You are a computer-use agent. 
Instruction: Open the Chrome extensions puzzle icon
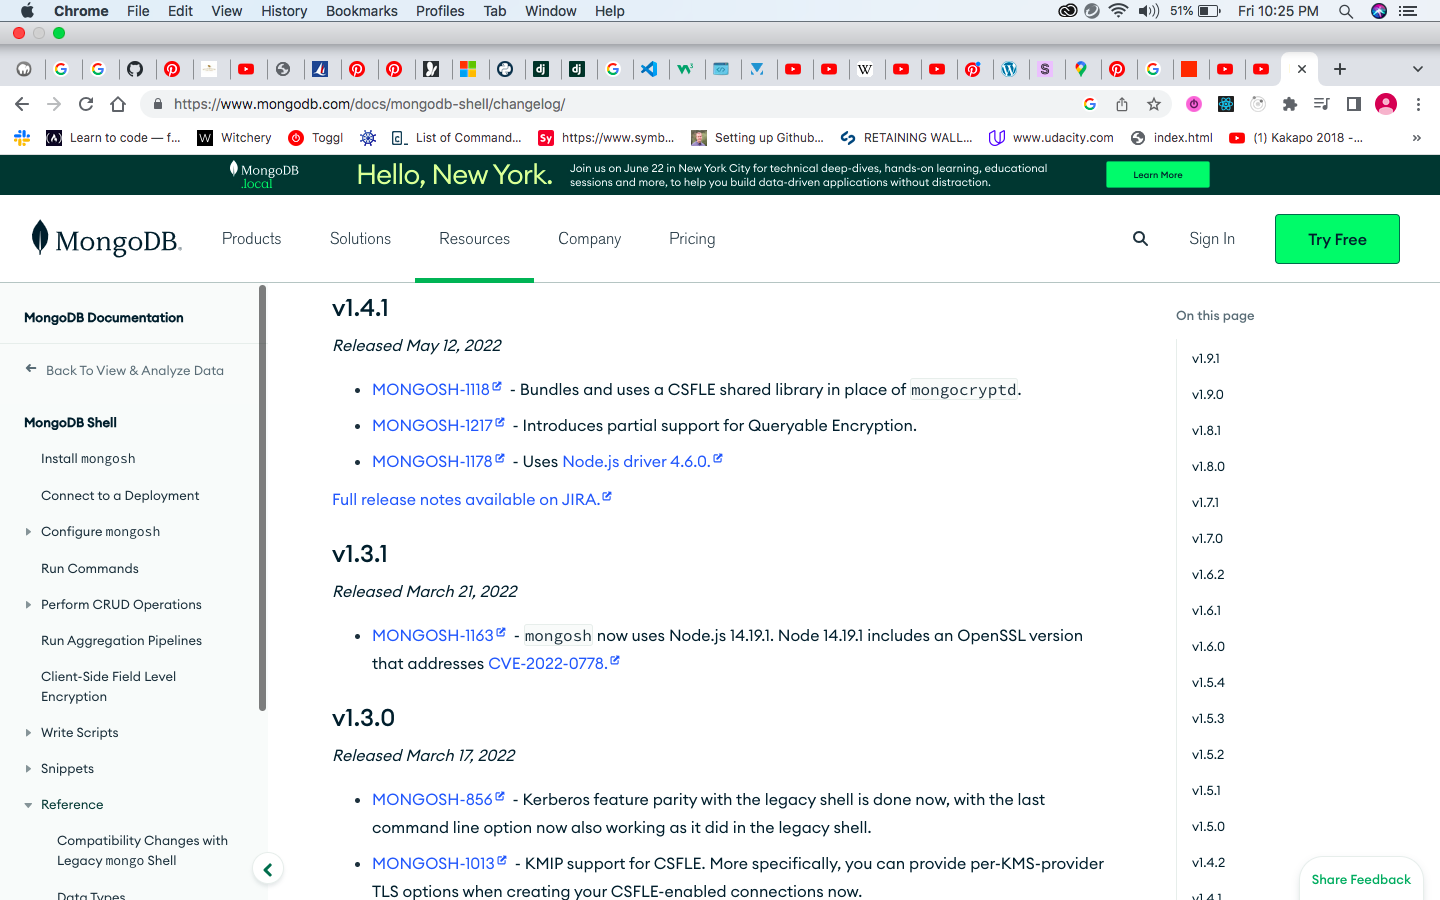tap(1290, 104)
